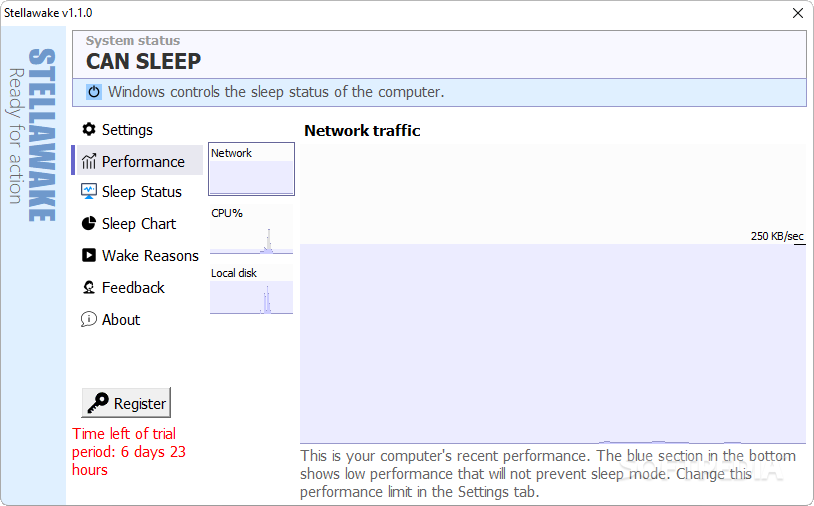The width and height of the screenshot is (814, 506).
Task: Select the Local disk graph thumbnail
Action: click(x=251, y=290)
